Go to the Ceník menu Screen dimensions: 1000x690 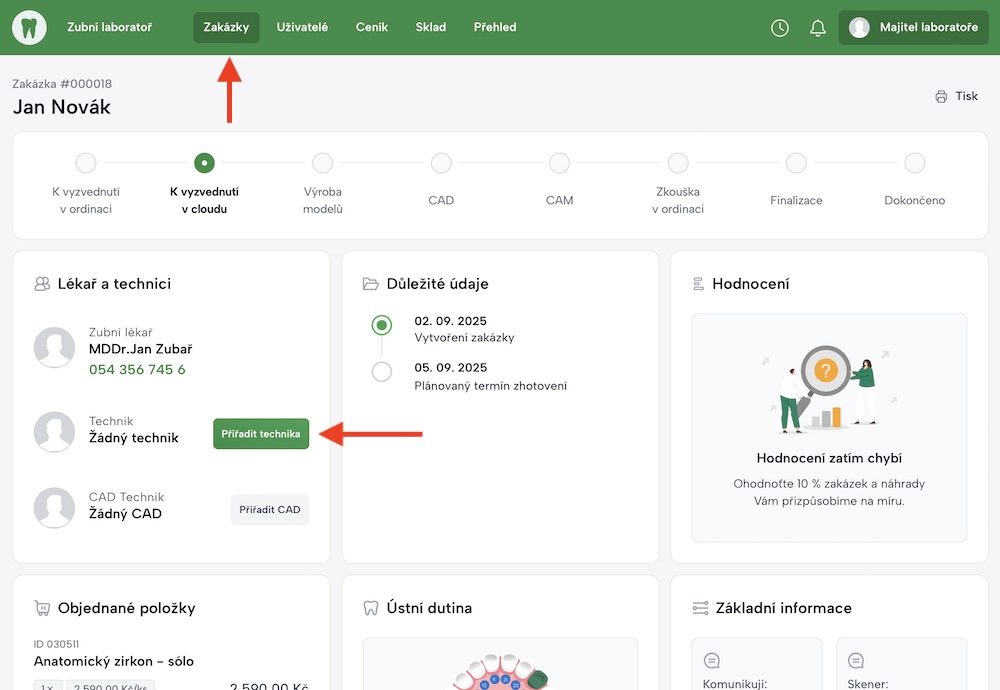tap(371, 28)
